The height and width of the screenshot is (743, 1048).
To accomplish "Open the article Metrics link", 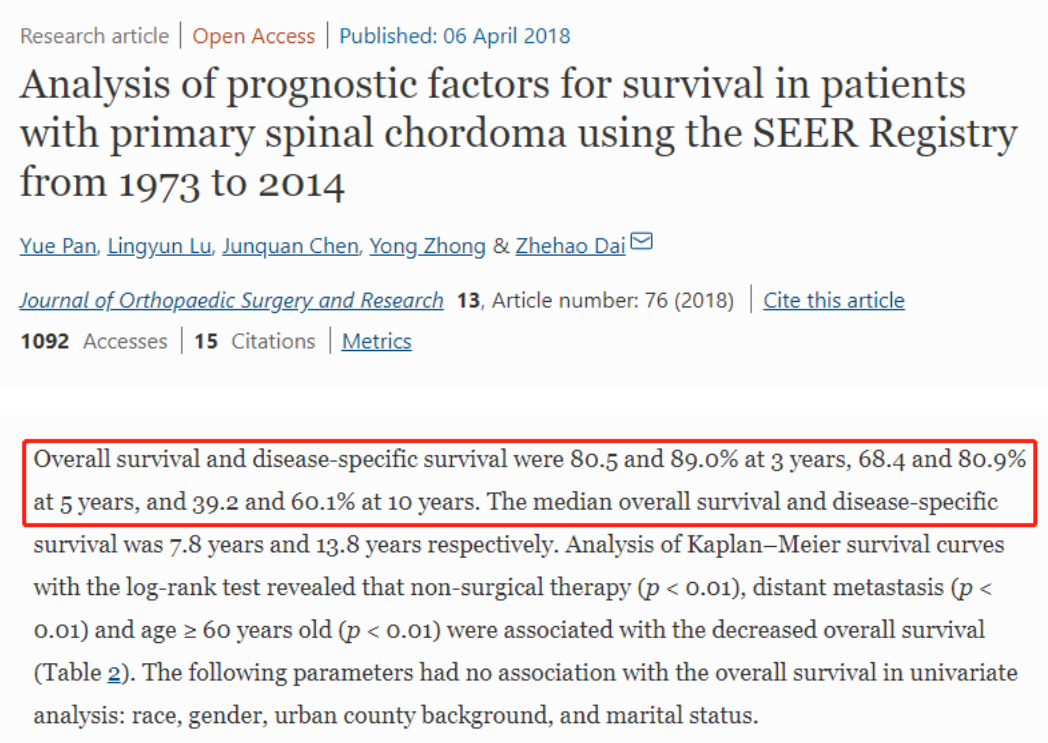I will click(376, 342).
